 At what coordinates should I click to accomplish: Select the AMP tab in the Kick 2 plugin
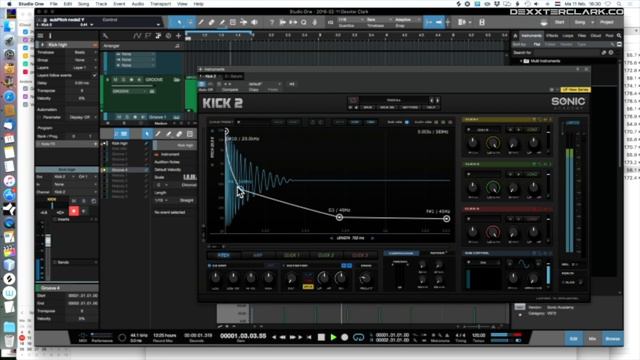click(258, 255)
